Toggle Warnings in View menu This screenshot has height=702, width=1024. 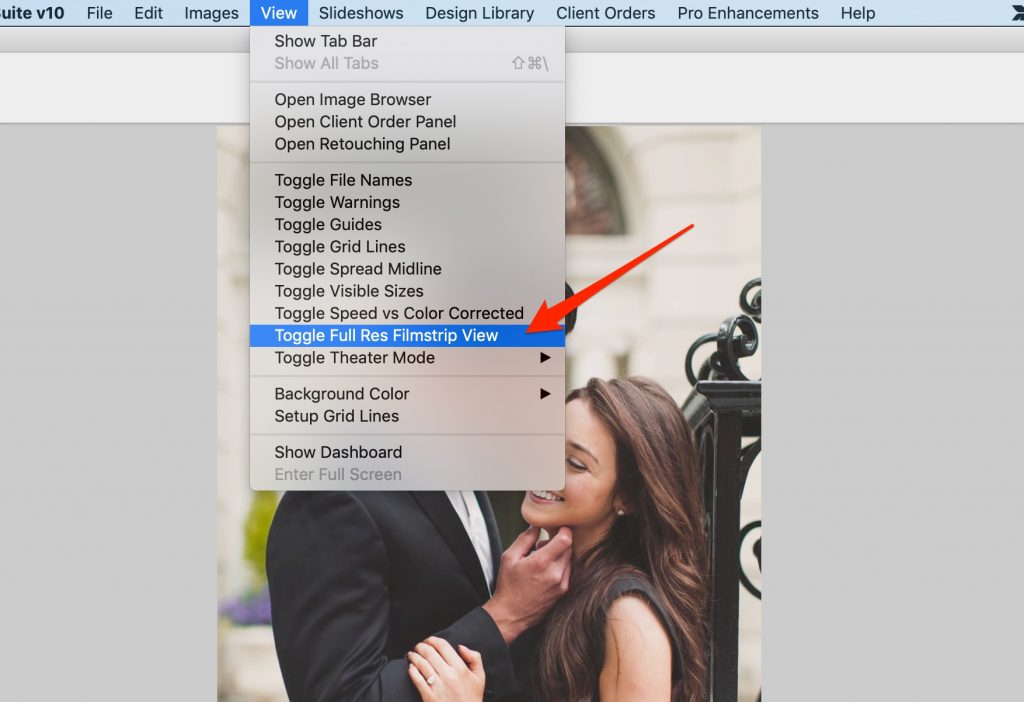[408, 202]
